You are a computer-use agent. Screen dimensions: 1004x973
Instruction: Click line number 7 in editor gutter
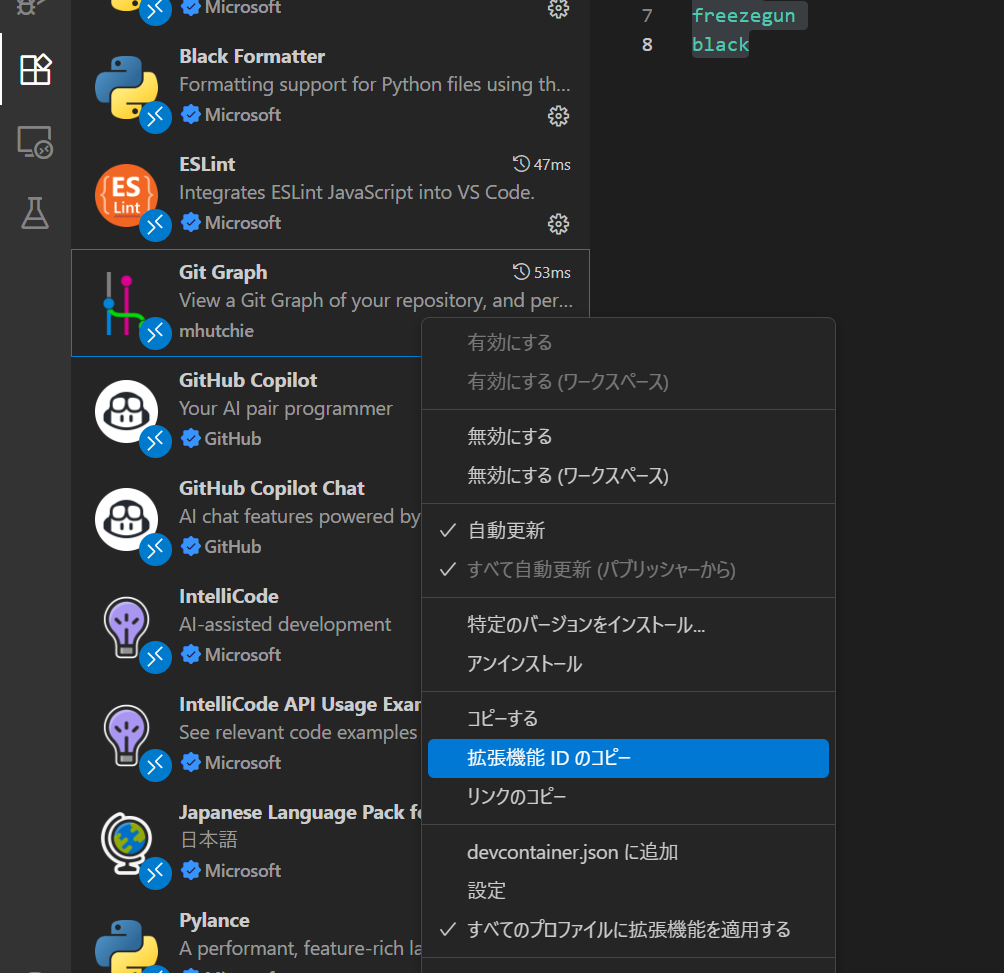[647, 15]
